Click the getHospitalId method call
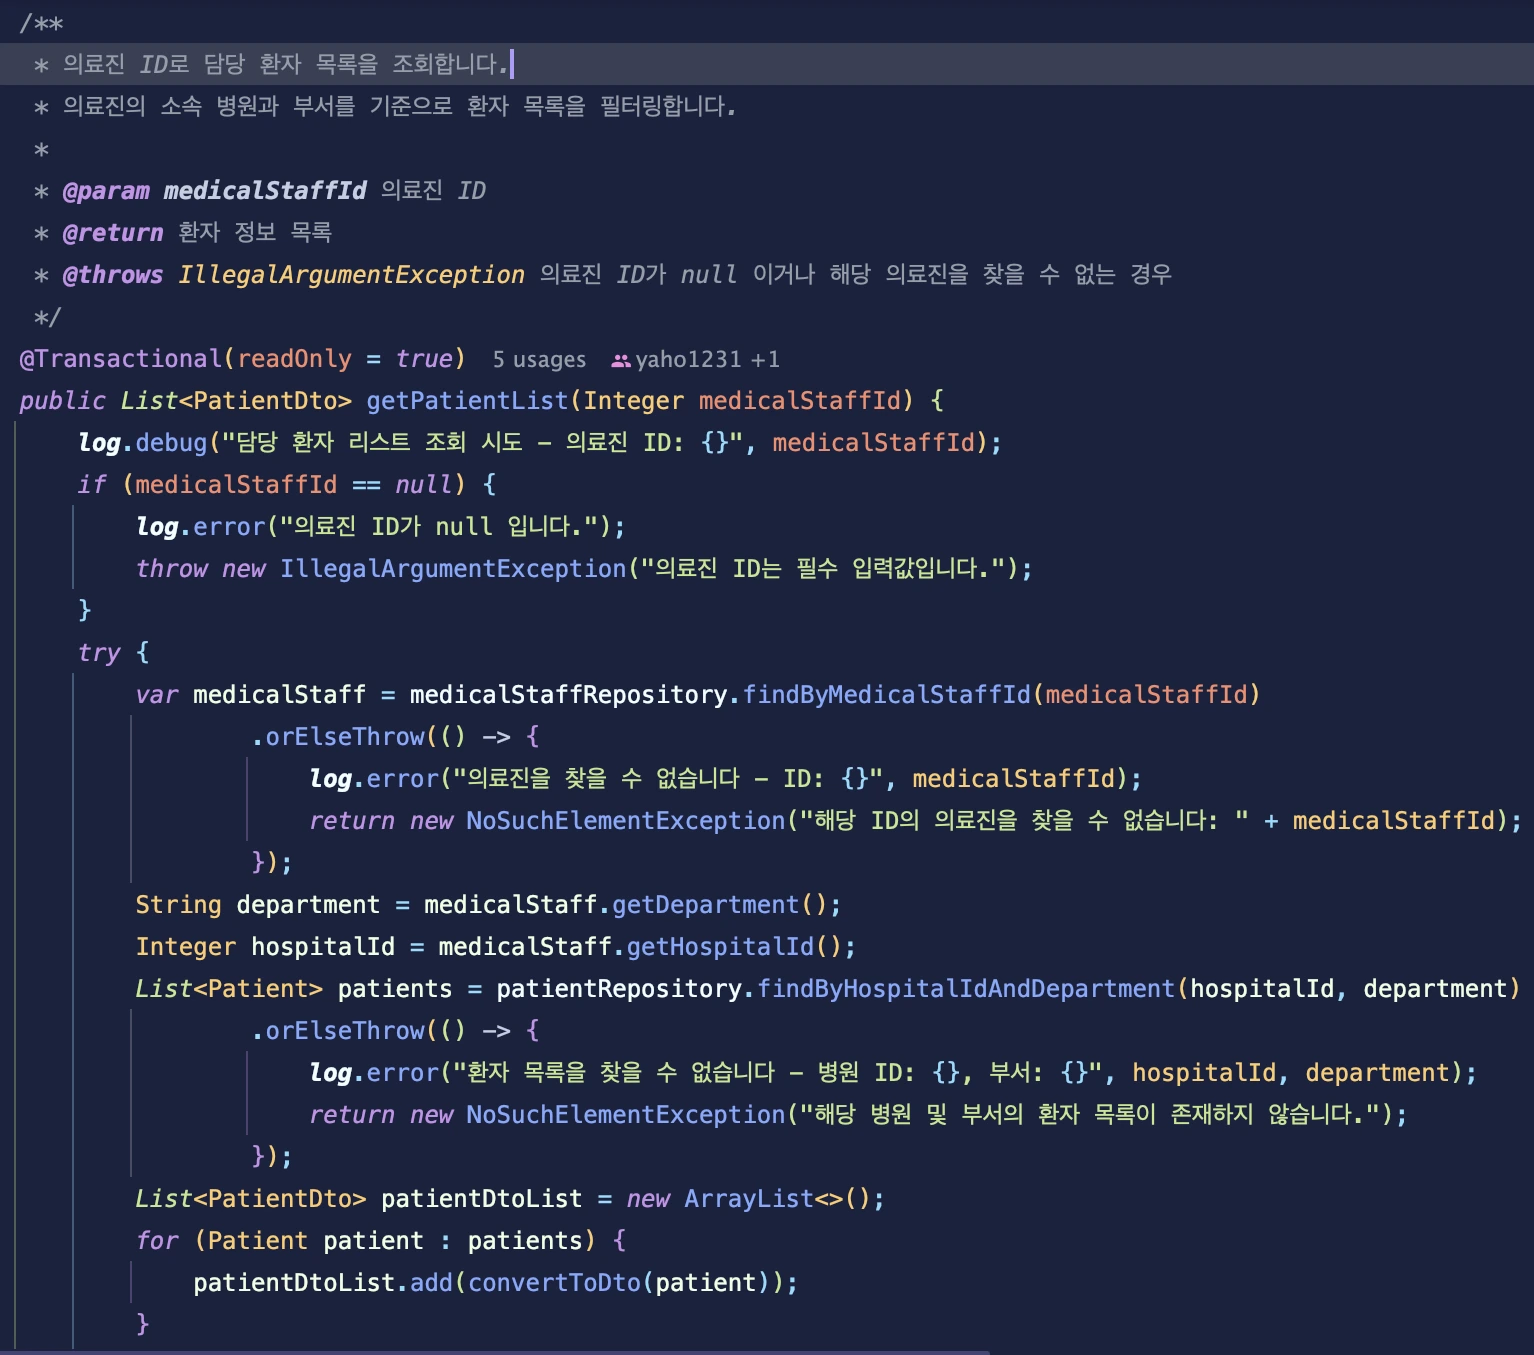This screenshot has height=1355, width=1534. [720, 947]
